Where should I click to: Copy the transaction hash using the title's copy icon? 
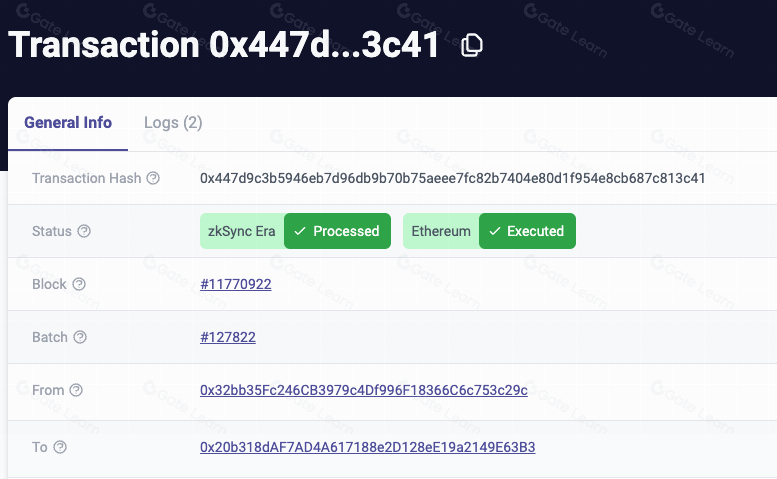pyautogui.click(x=471, y=45)
